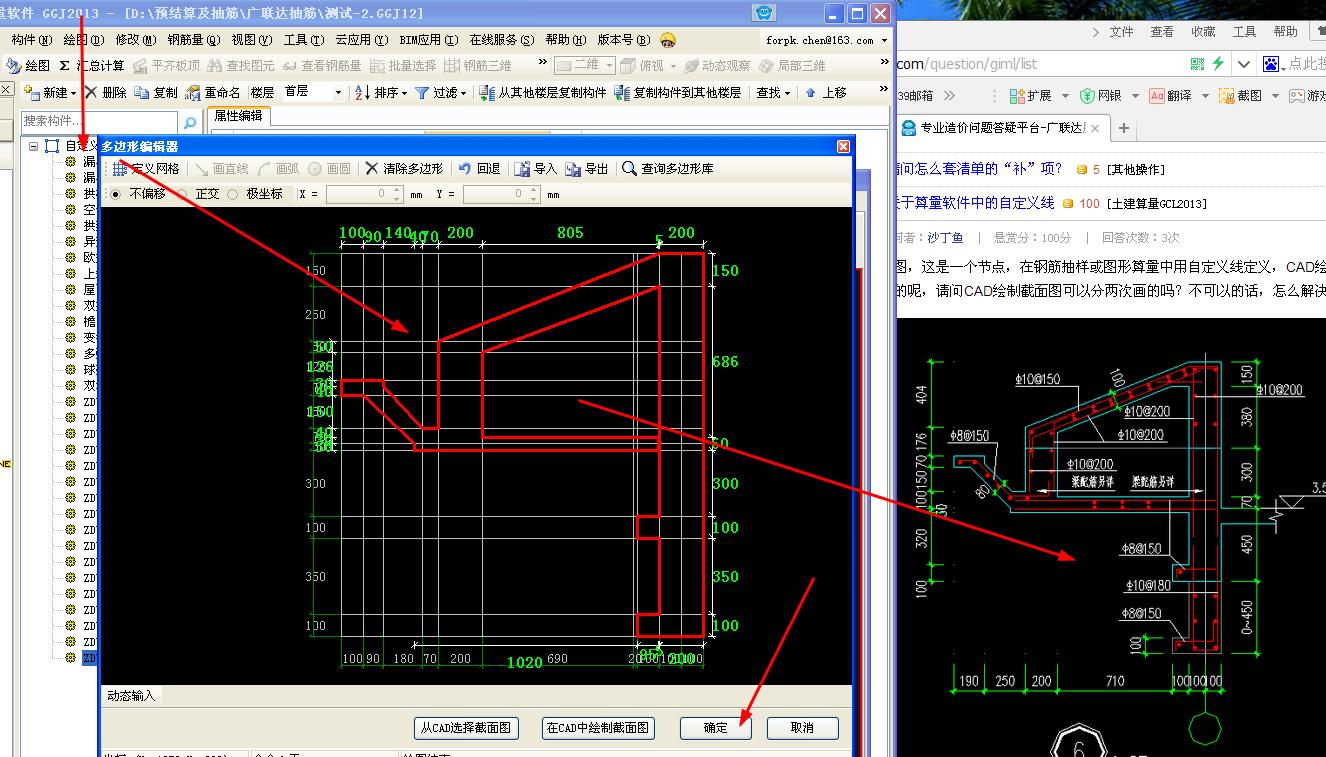Switch to the 属性编辑 tab
The width and height of the screenshot is (1326, 757).
[x=238, y=115]
